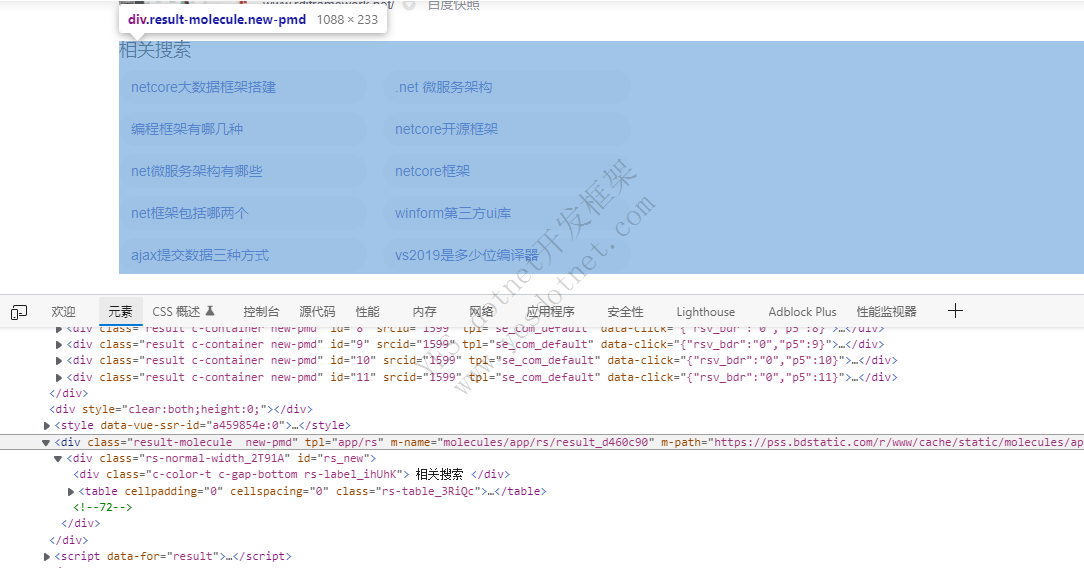Open the 内存 tab
The width and height of the screenshot is (1084, 568).
point(424,312)
